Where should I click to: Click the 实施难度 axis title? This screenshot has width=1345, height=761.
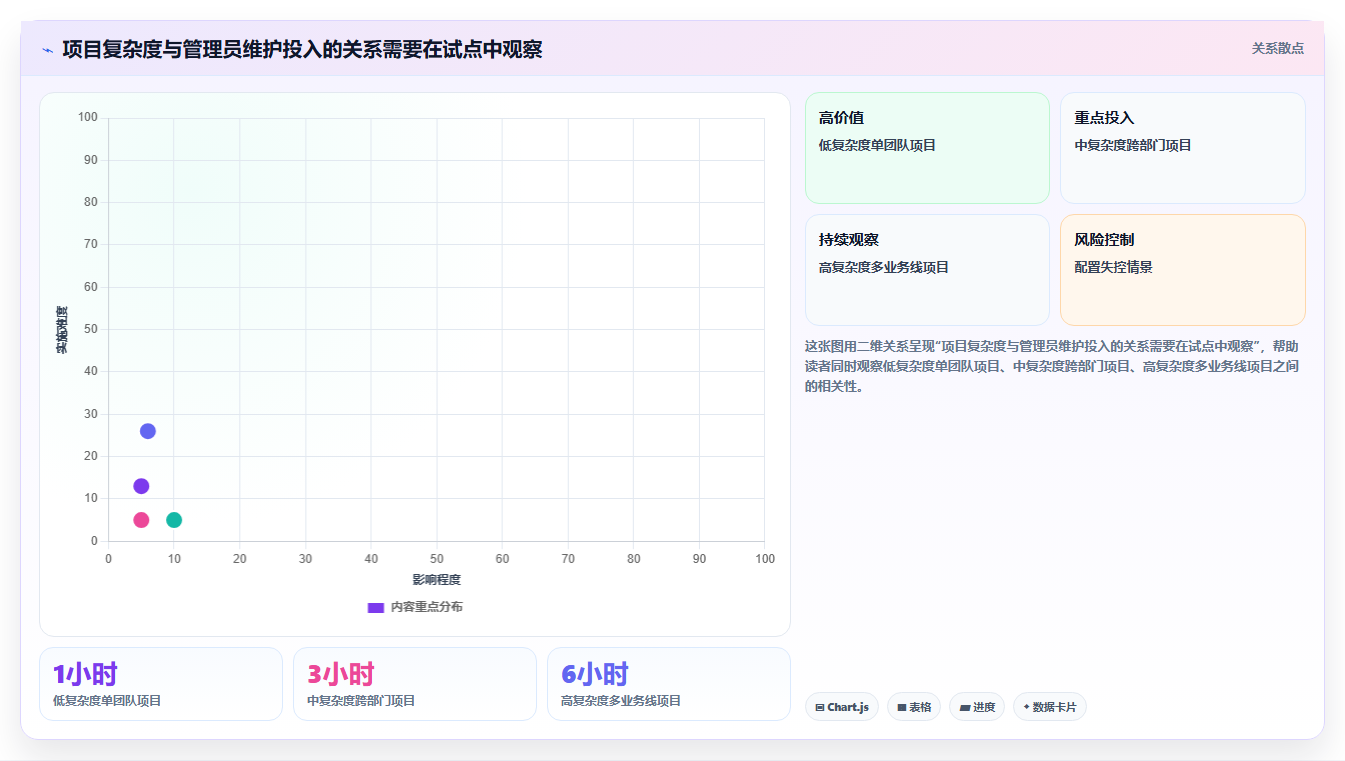pyautogui.click(x=62, y=330)
